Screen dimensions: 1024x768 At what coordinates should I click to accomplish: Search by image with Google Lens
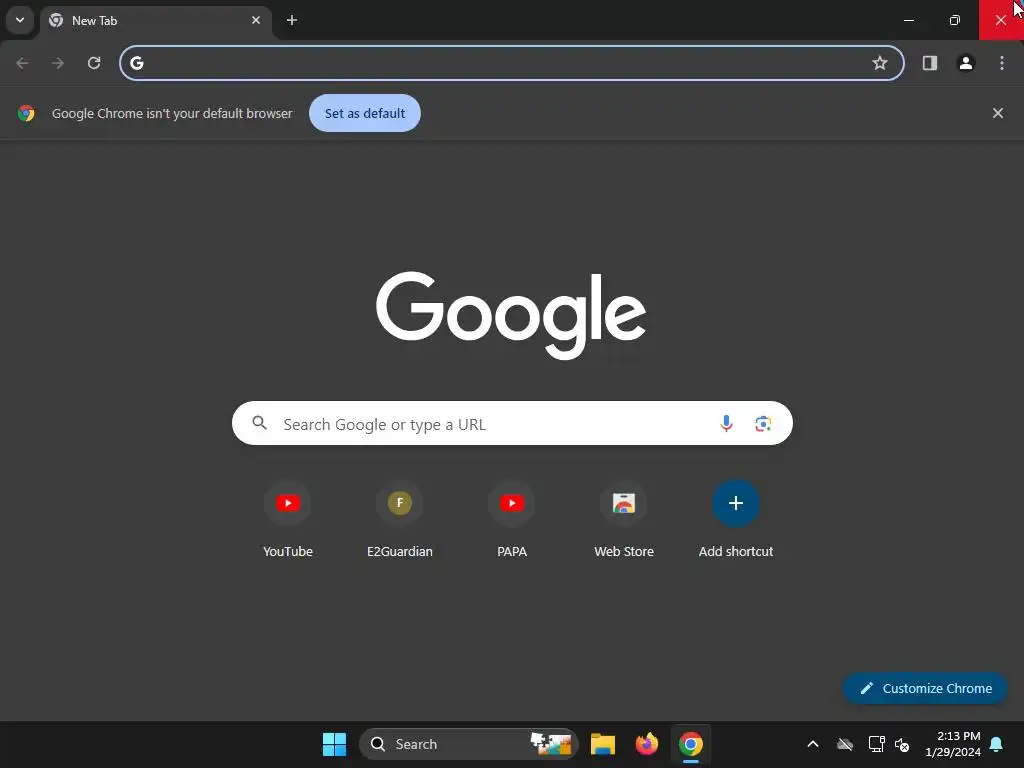point(763,423)
